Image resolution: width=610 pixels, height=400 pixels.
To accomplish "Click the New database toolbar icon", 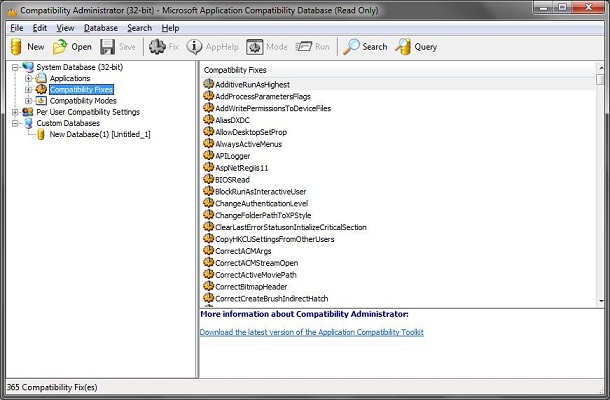I will [16, 47].
